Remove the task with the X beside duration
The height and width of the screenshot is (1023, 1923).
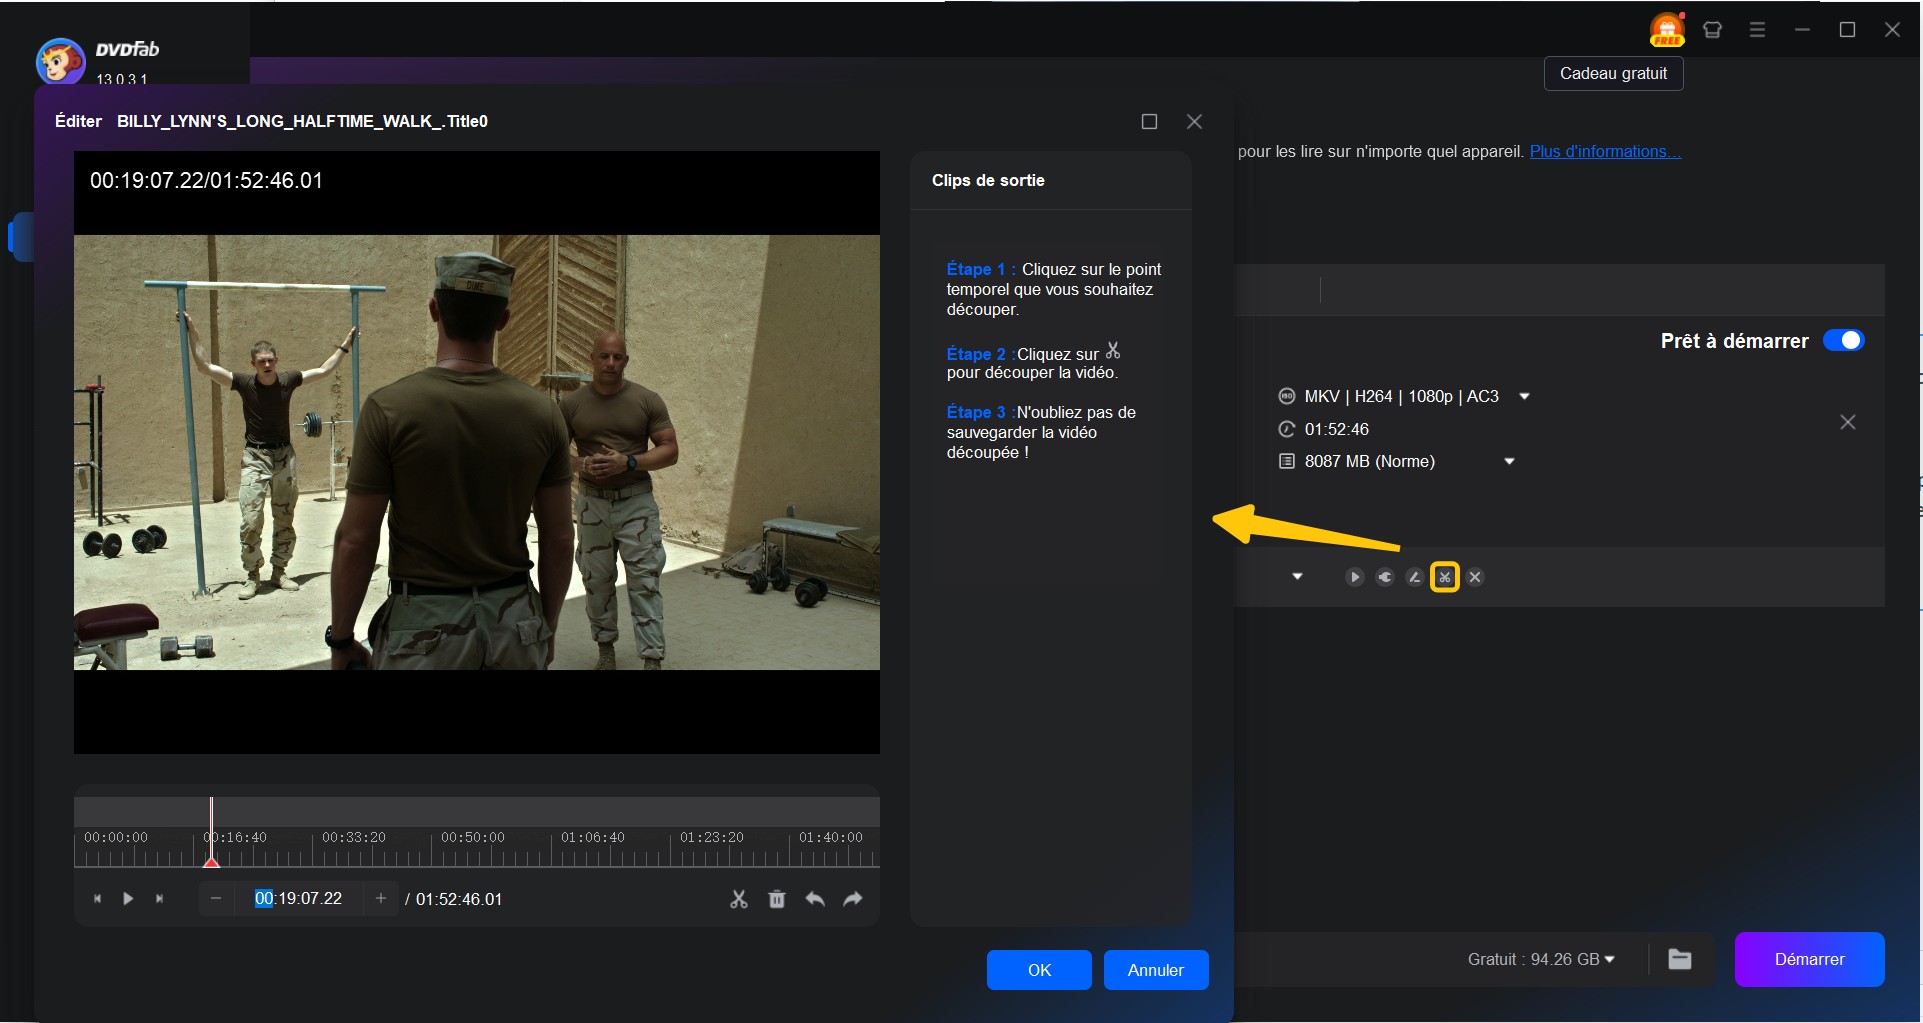[1848, 423]
